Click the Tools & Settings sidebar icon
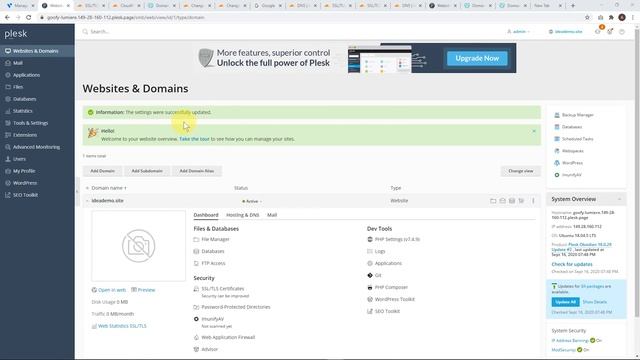This screenshot has width=640, height=360. pos(8,123)
